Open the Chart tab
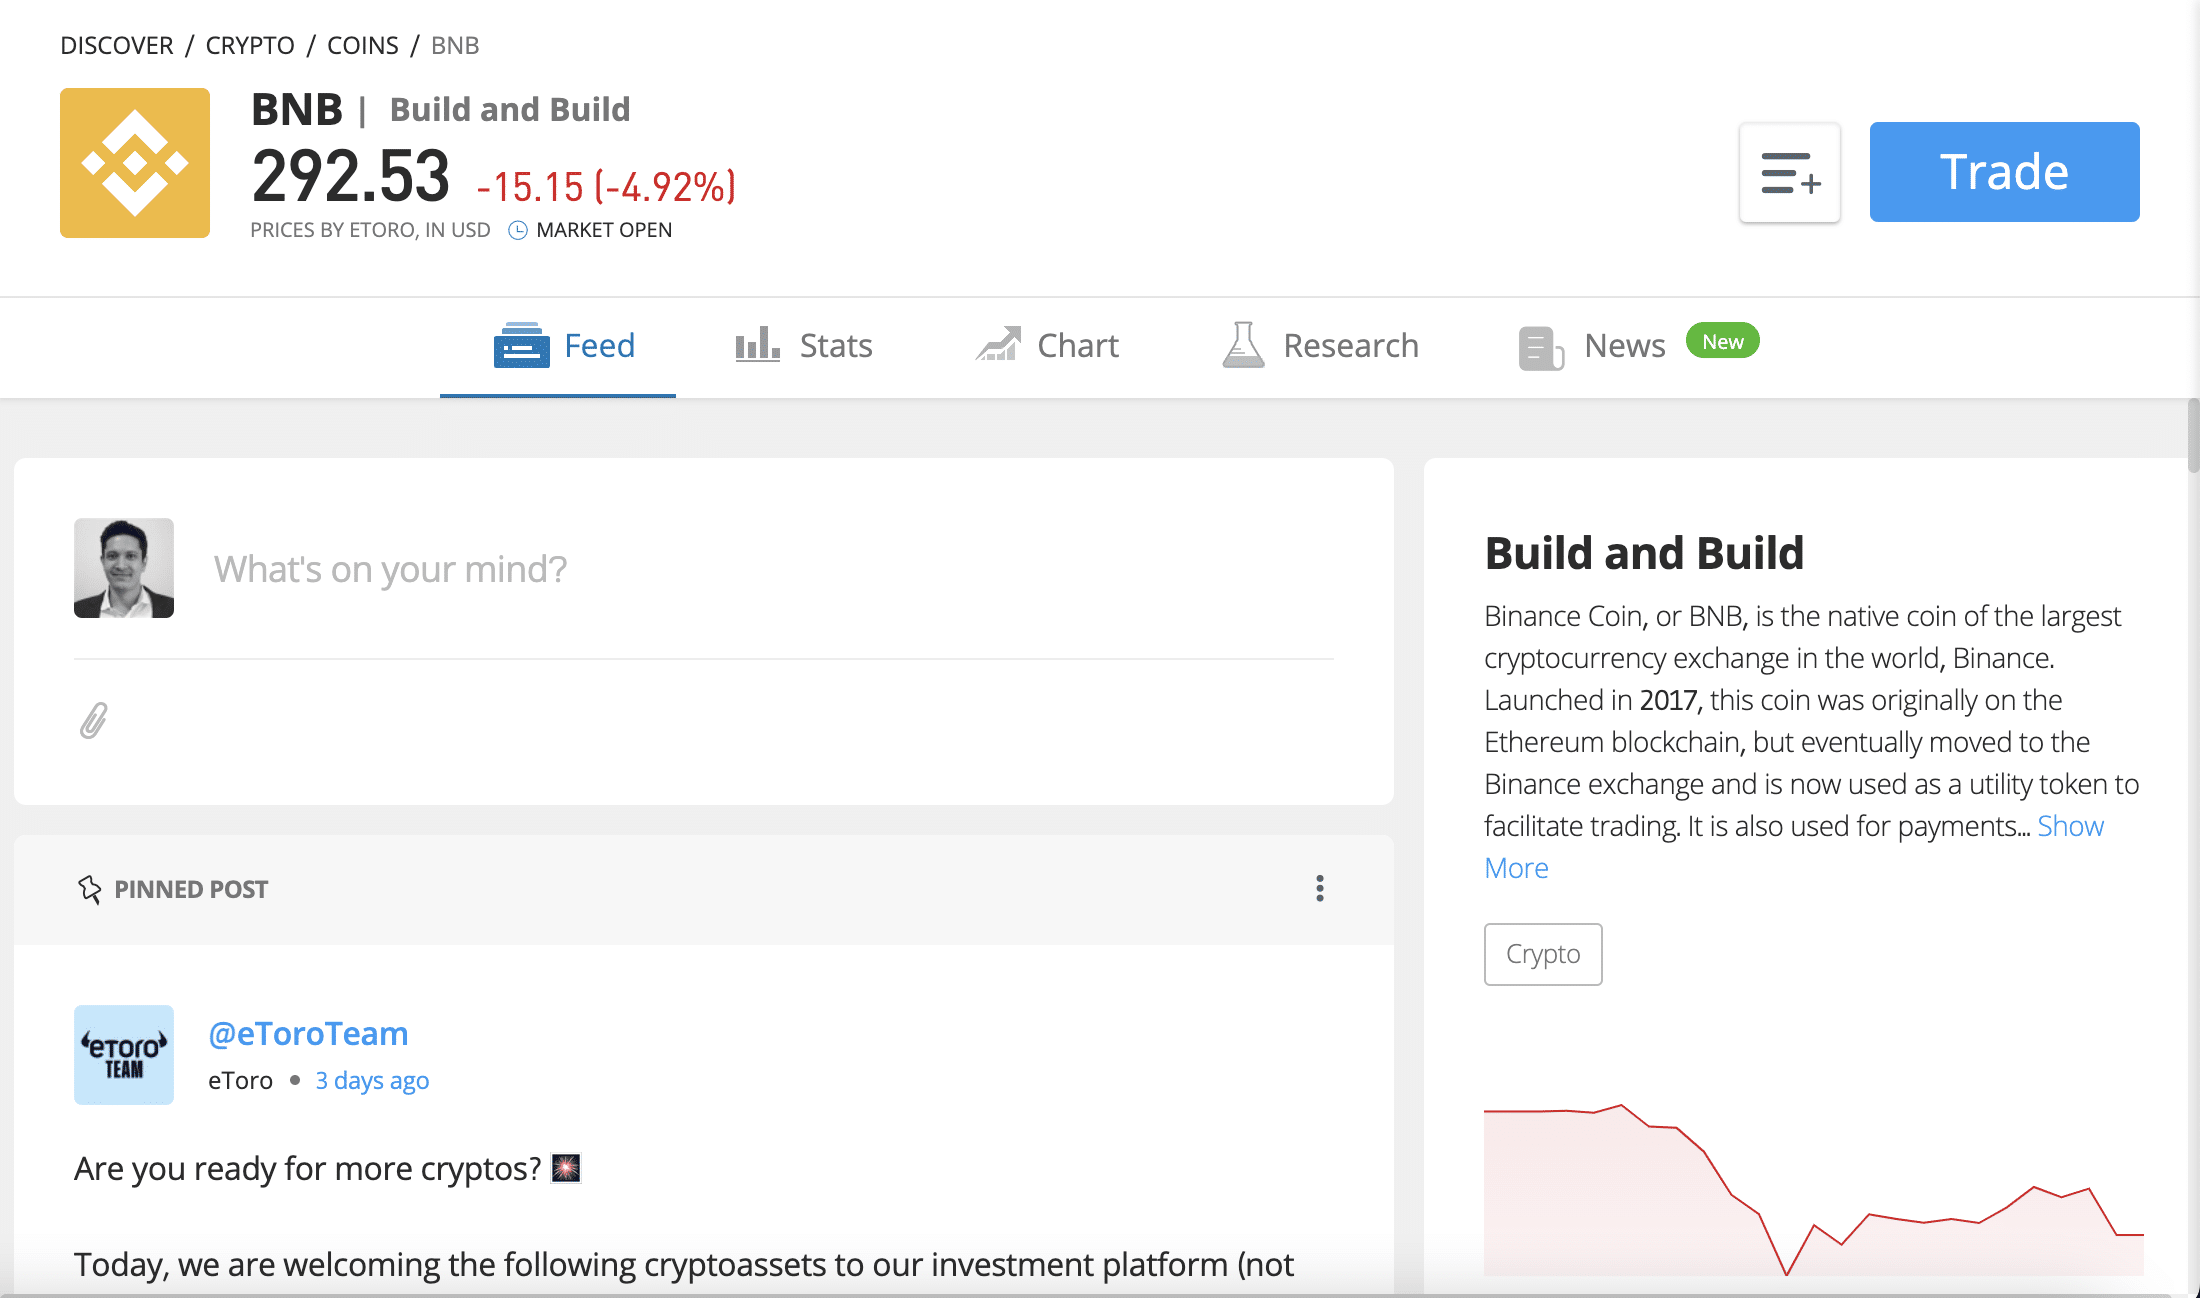This screenshot has width=2200, height=1298. tap(1047, 346)
